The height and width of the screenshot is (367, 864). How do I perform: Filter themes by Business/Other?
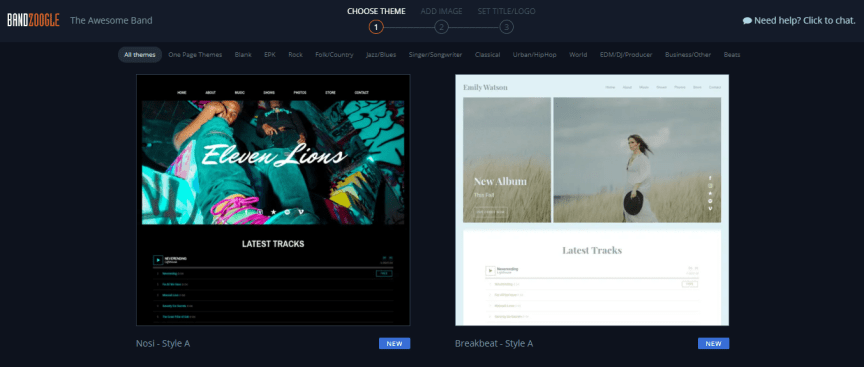(688, 55)
